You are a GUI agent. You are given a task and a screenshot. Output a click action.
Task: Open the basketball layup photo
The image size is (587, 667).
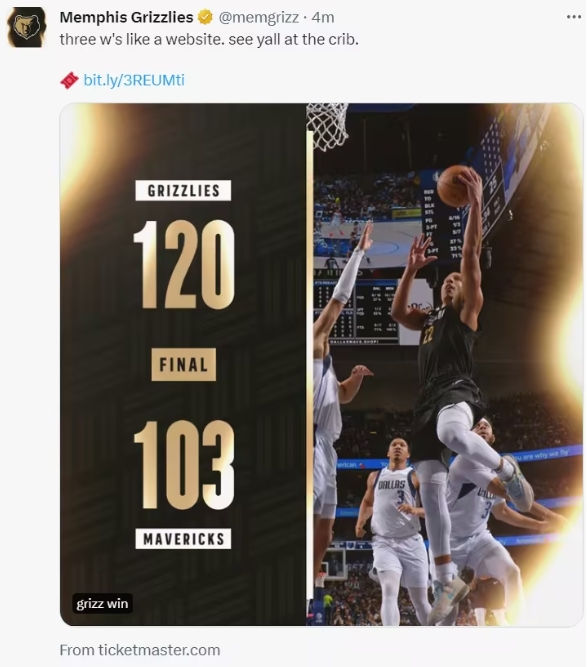coord(445,365)
